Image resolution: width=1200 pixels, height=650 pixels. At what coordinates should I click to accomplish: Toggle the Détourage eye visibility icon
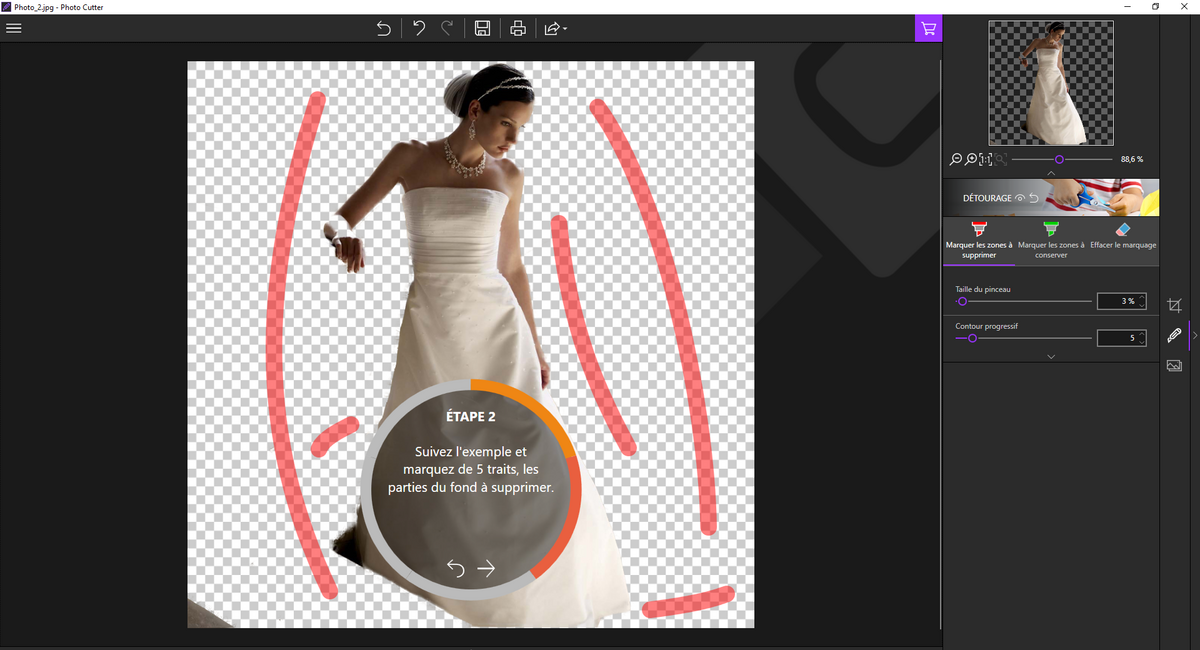(x=1020, y=198)
